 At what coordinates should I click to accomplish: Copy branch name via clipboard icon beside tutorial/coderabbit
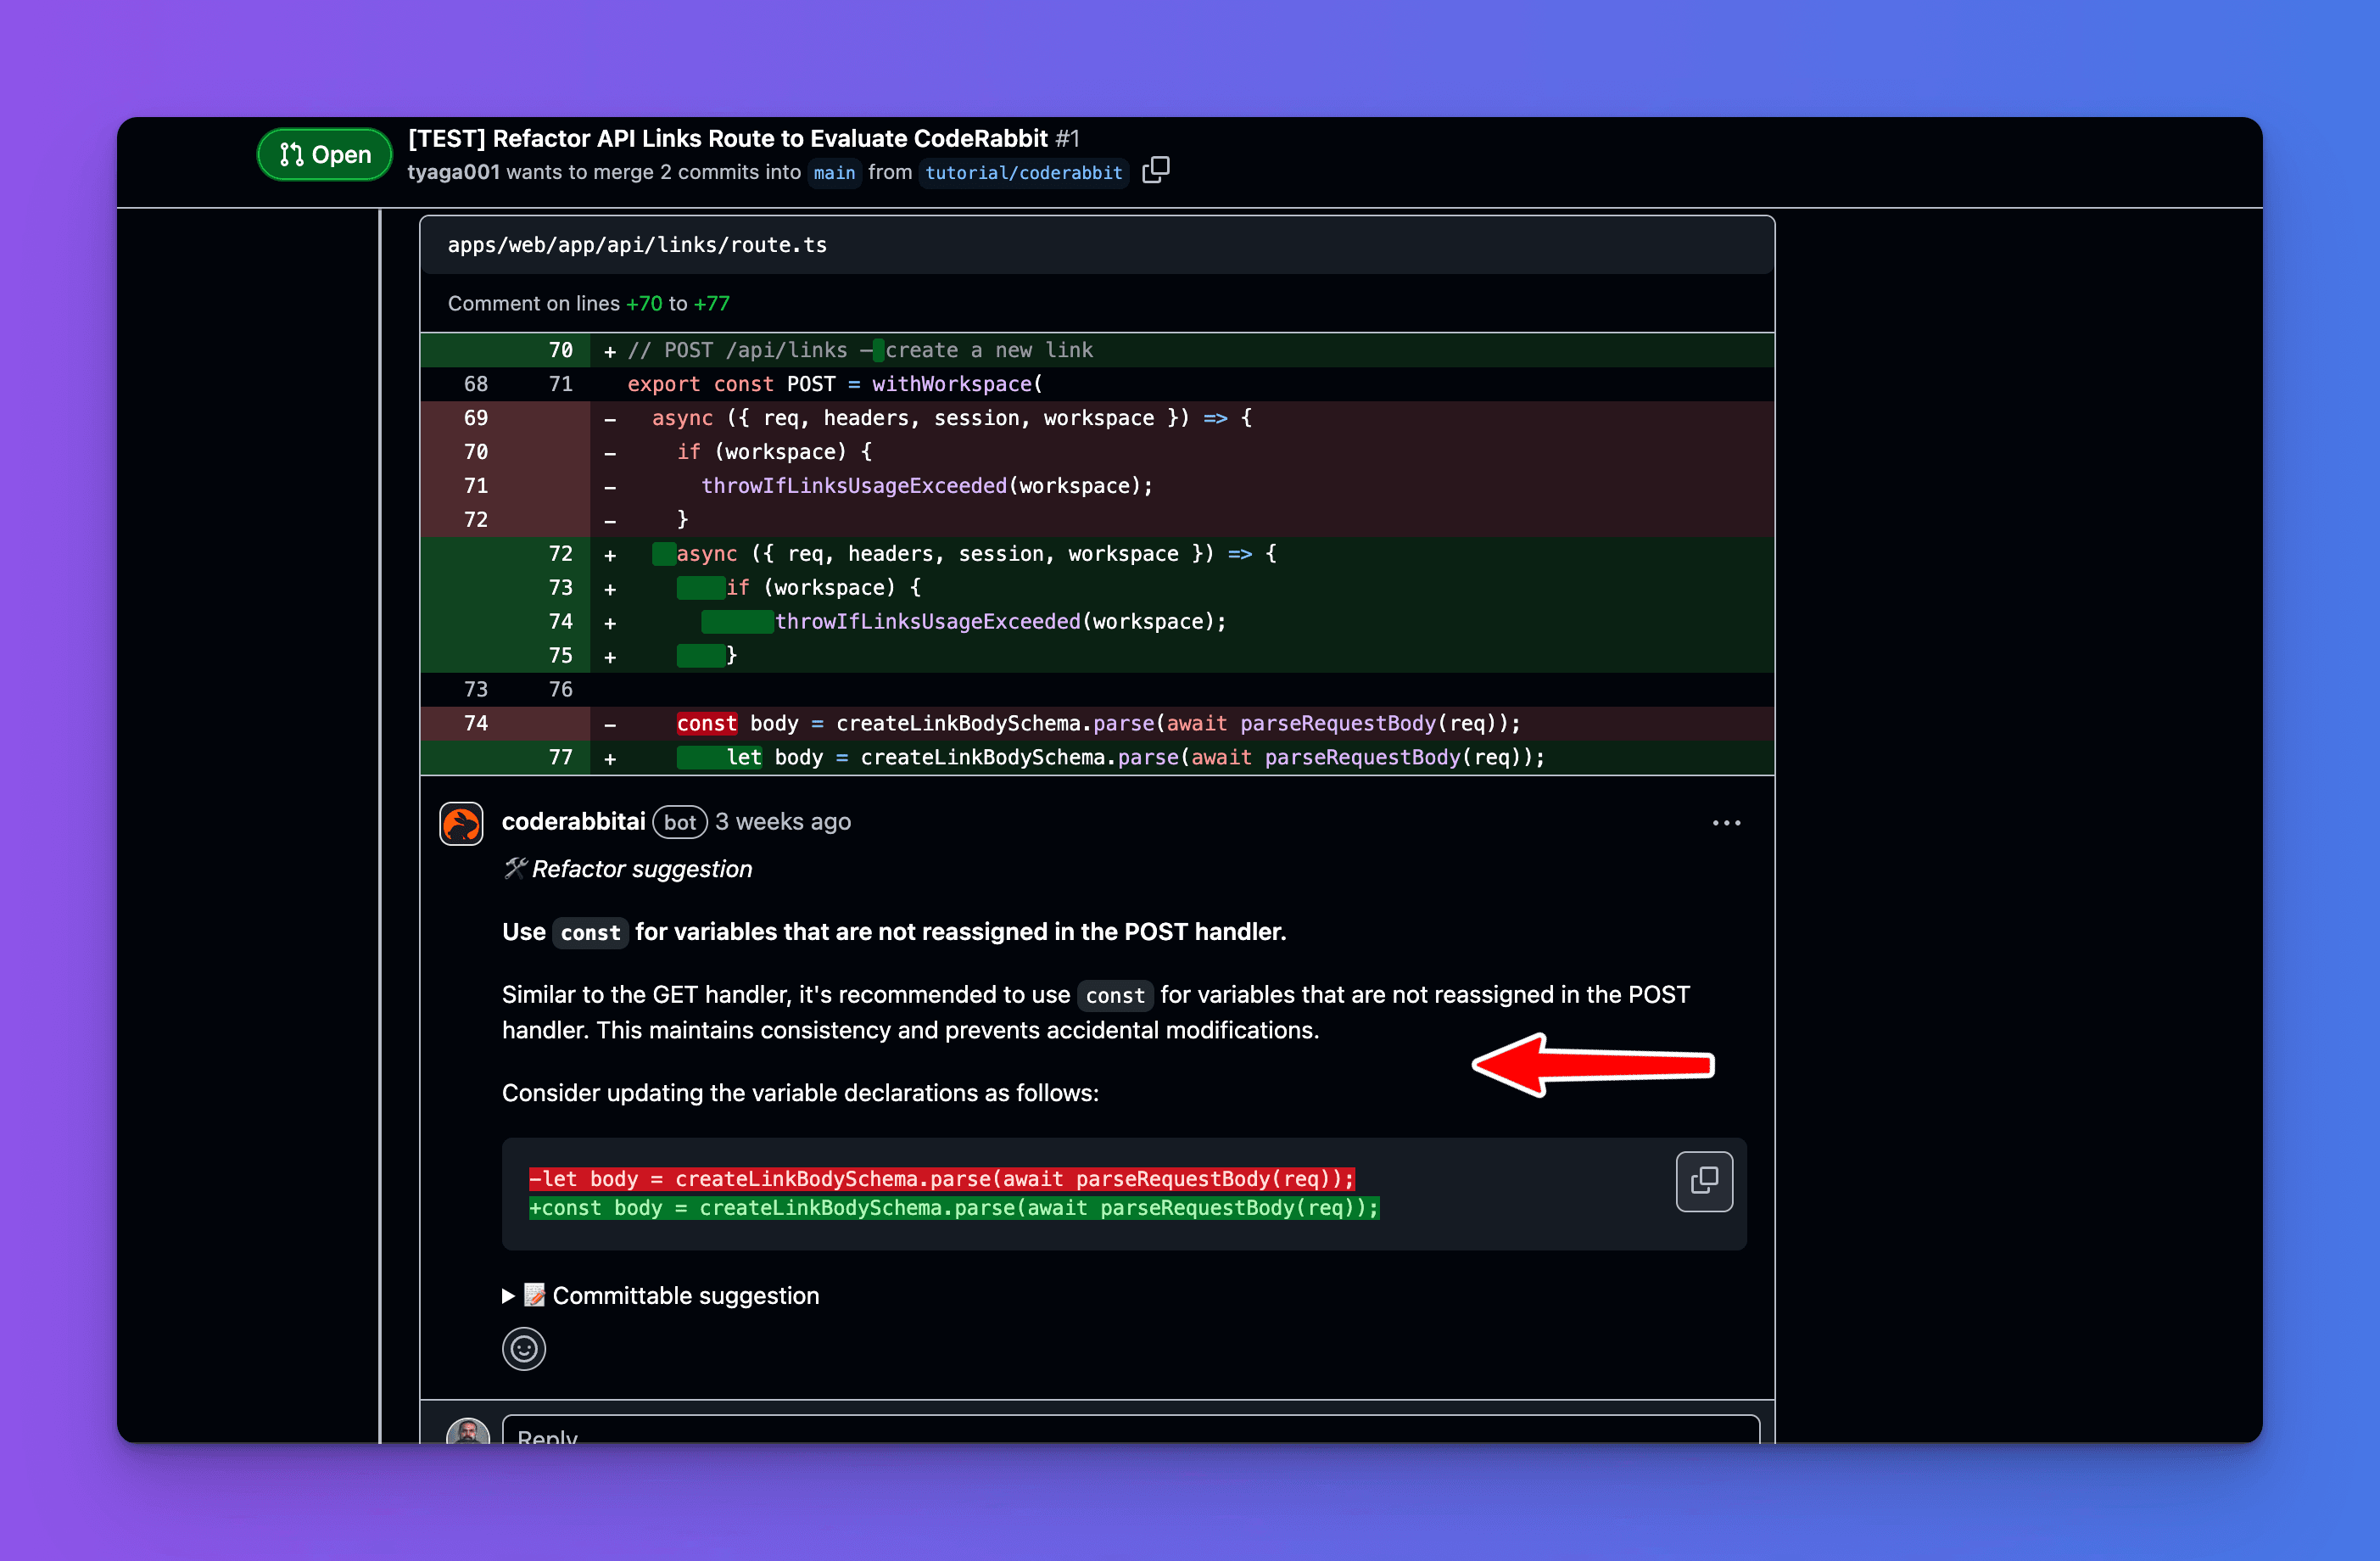(x=1156, y=171)
